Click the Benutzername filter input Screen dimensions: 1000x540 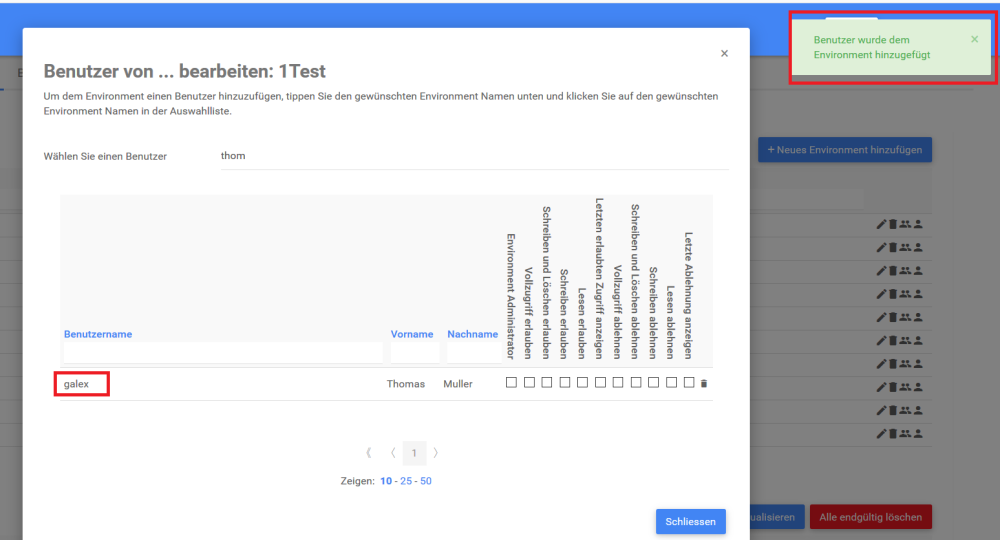[x=223, y=353]
